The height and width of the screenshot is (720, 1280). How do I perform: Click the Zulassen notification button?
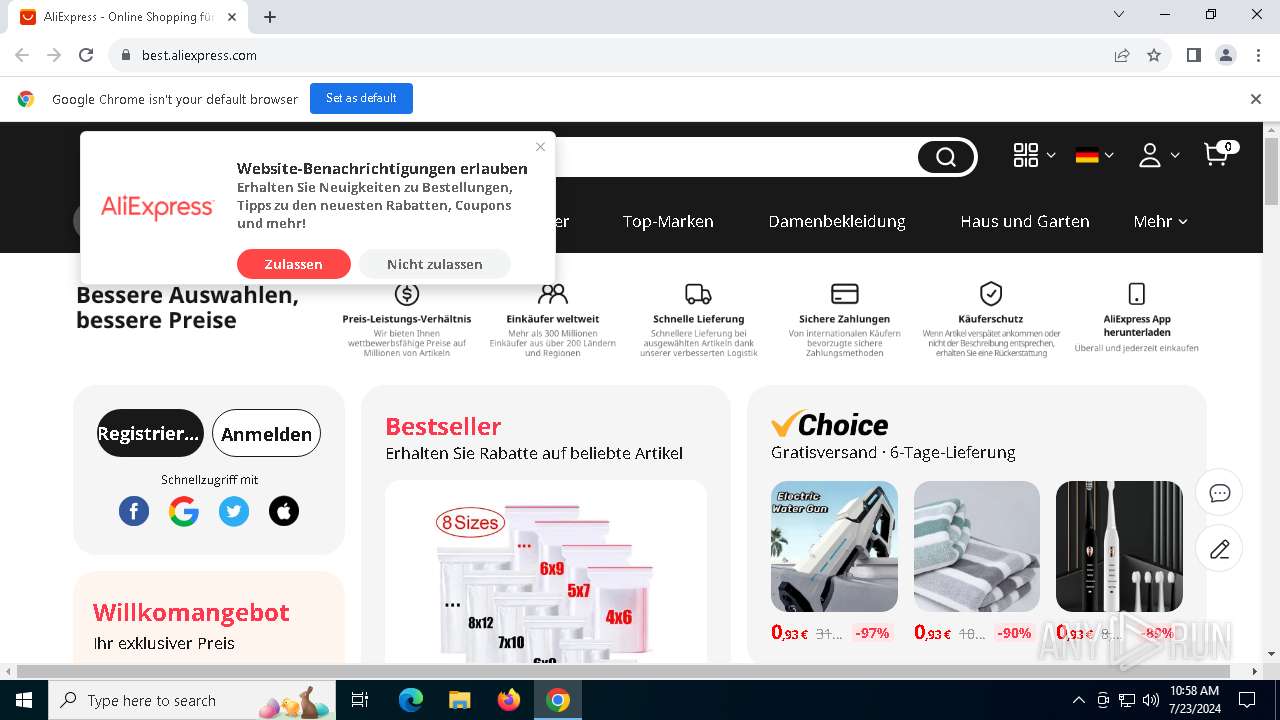(293, 264)
